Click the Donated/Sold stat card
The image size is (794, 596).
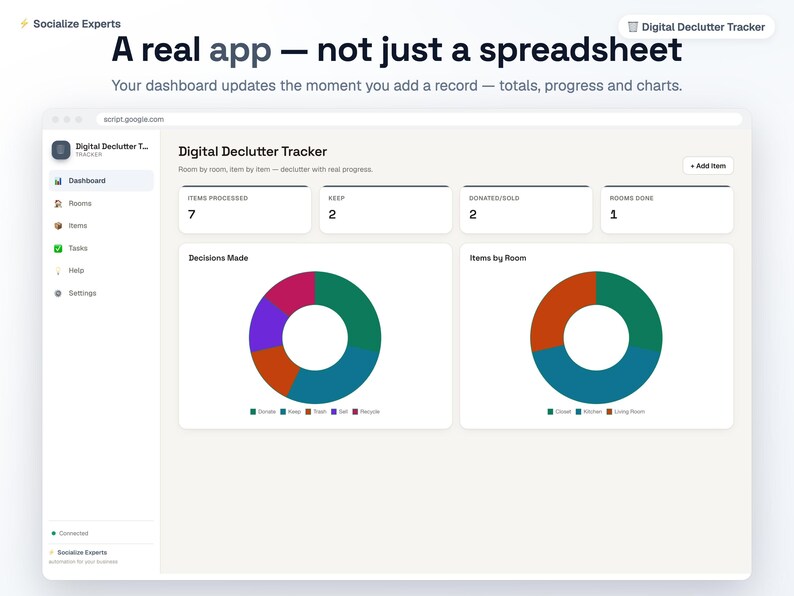(526, 210)
